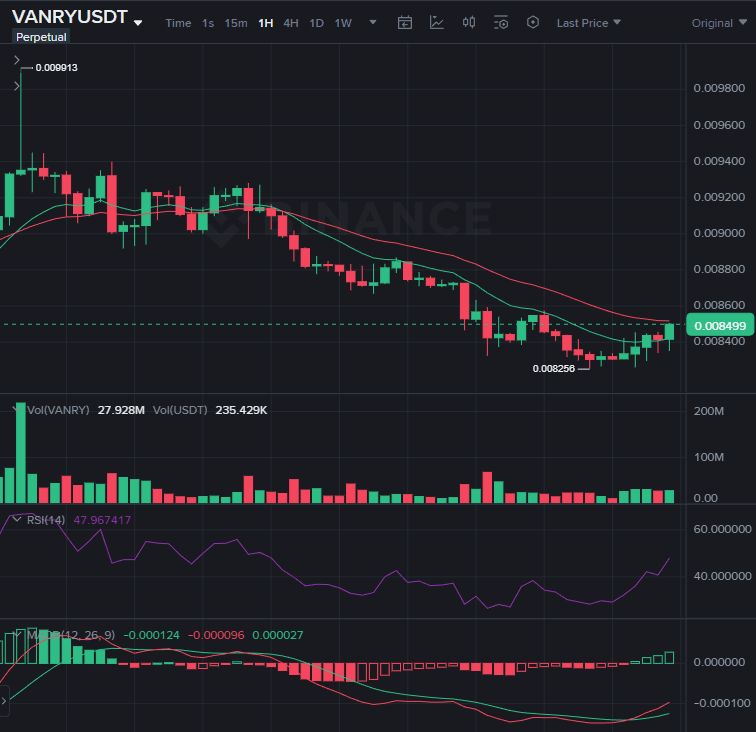Image resolution: width=756 pixels, height=732 pixels.
Task: Expand more time intervals dropdown
Action: (x=373, y=22)
